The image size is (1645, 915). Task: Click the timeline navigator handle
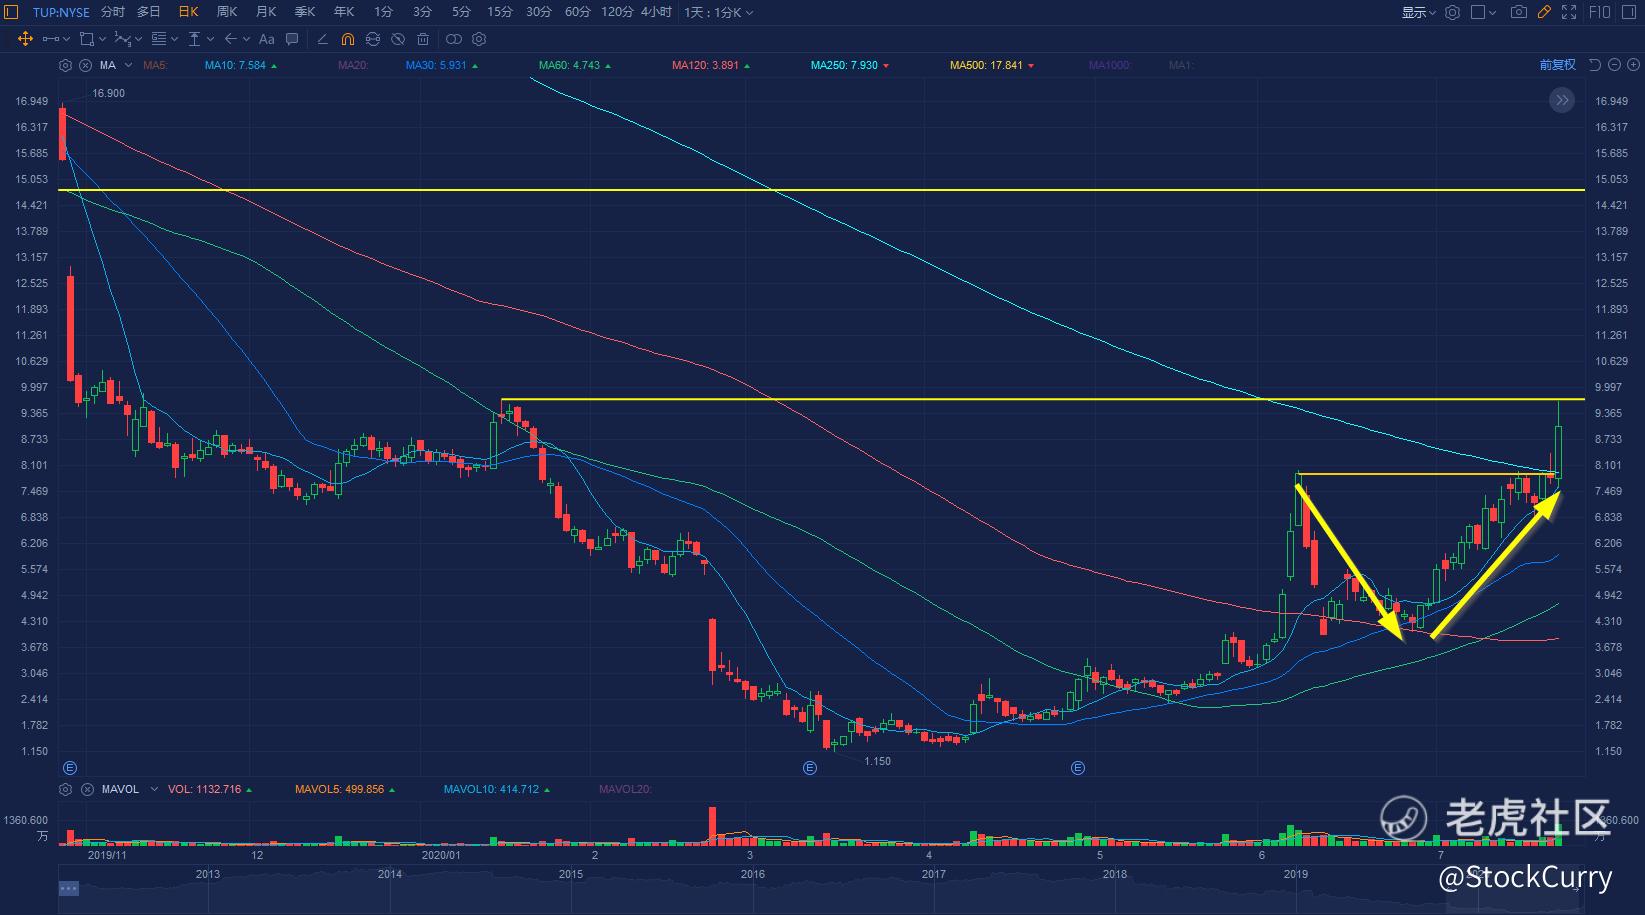point(69,888)
